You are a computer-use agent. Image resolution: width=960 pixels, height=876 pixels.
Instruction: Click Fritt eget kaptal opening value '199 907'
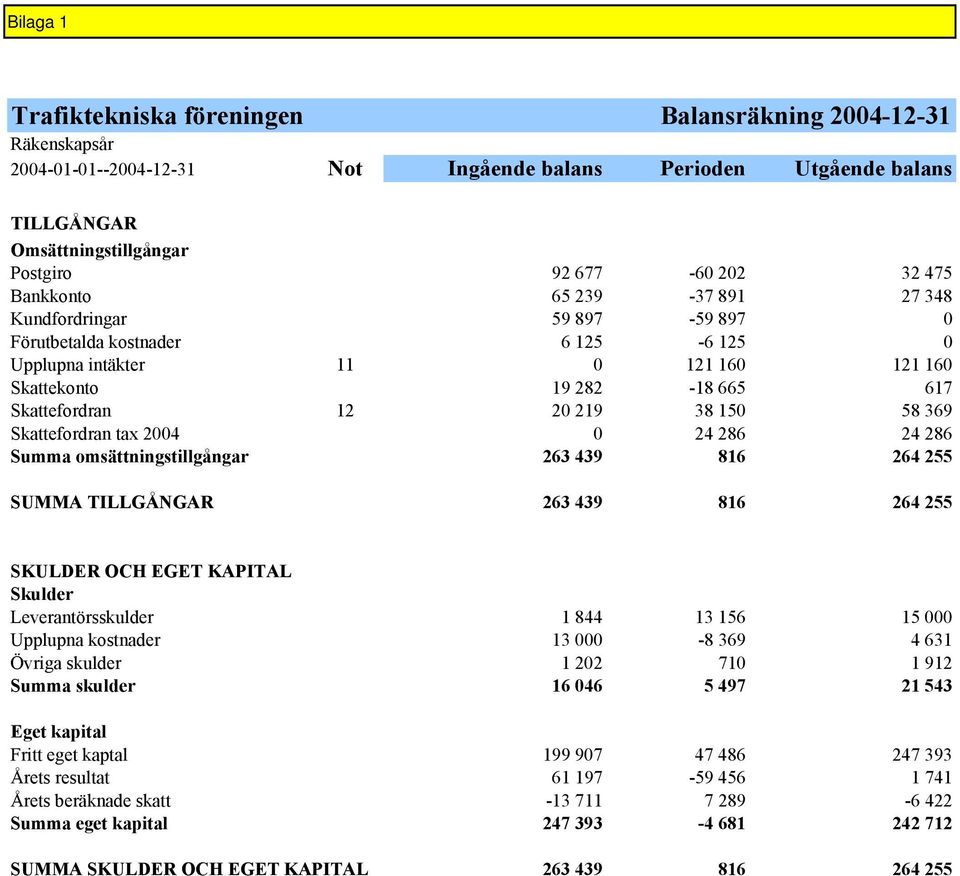point(572,755)
